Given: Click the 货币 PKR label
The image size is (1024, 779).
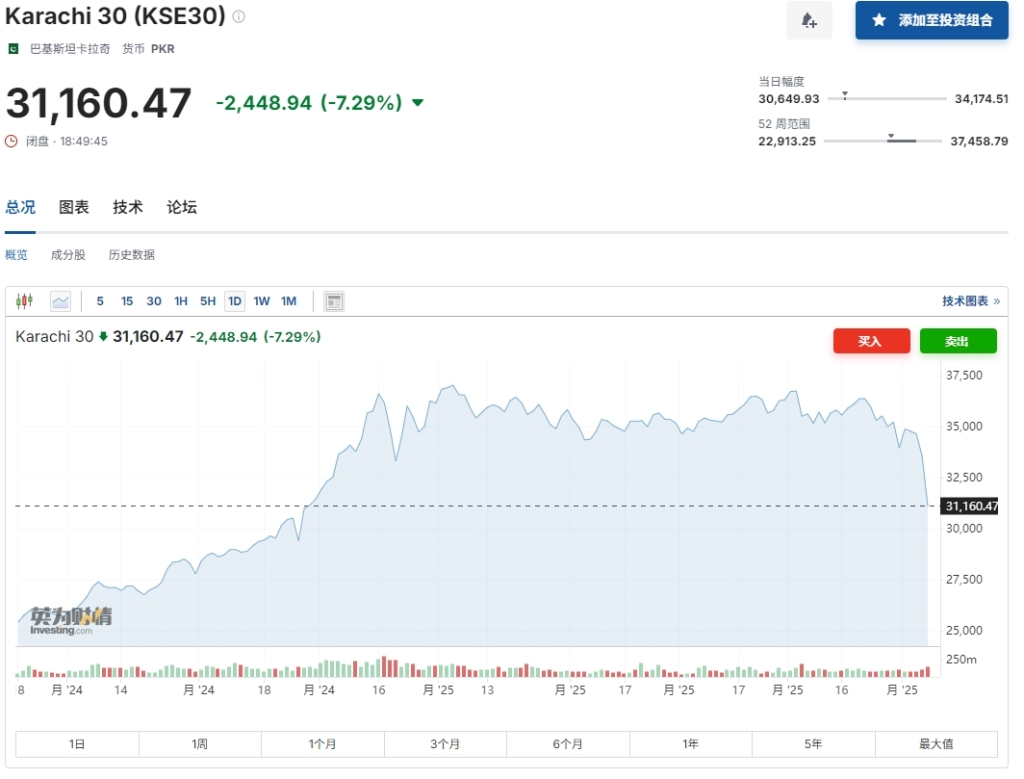Looking at the screenshot, I should (x=148, y=49).
